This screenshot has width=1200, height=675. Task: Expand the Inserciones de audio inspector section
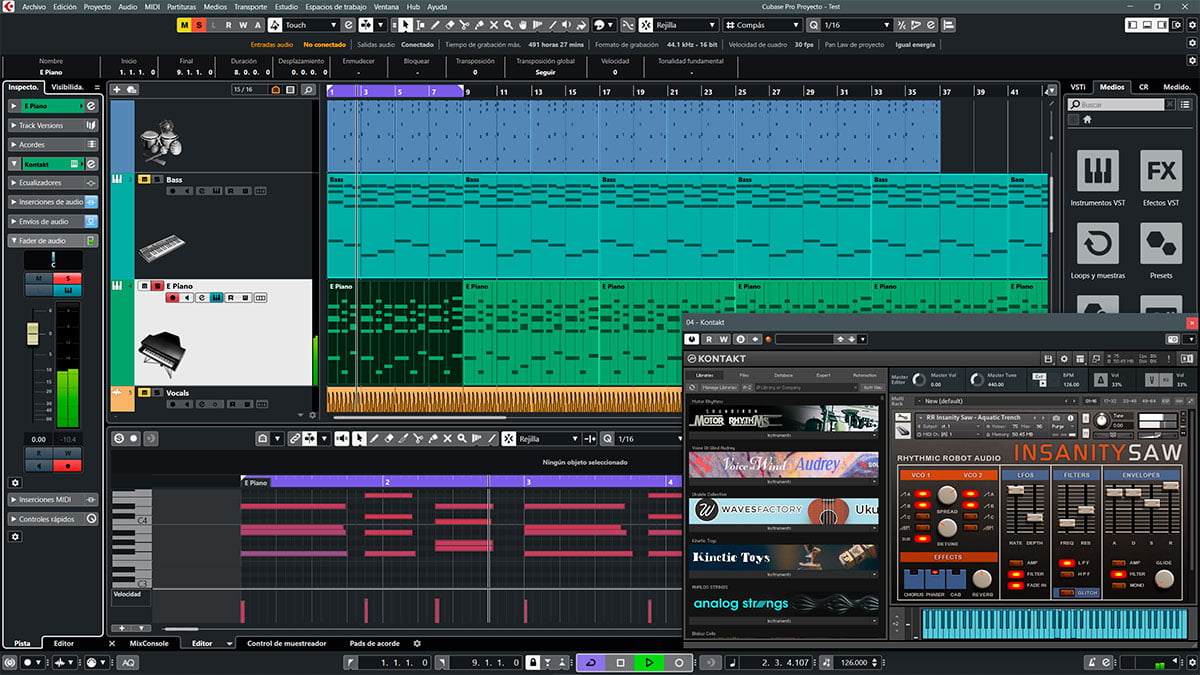pyautogui.click(x=53, y=202)
